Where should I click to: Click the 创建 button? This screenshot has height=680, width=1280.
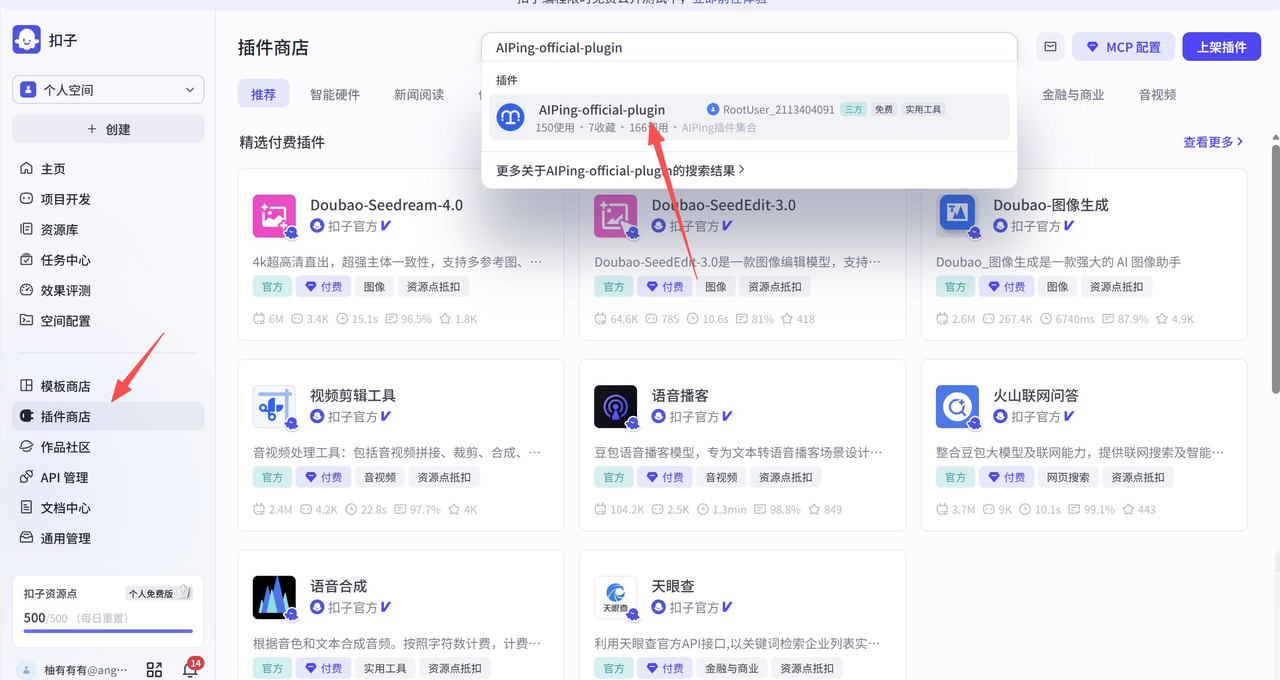pos(108,129)
